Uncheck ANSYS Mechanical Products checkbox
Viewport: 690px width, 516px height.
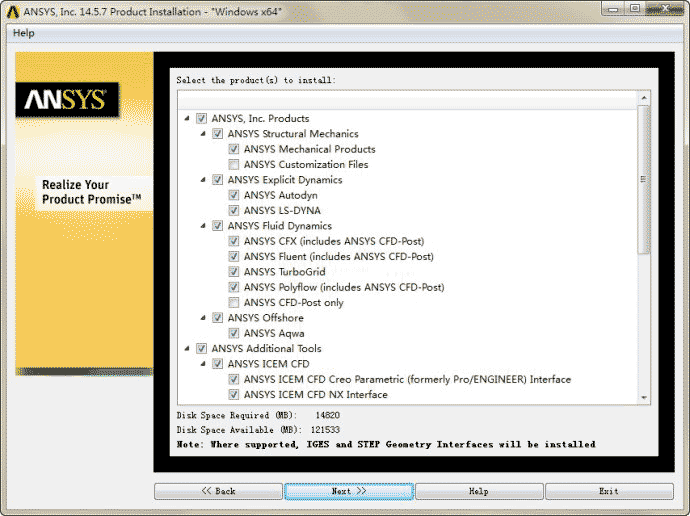pyautogui.click(x=234, y=149)
